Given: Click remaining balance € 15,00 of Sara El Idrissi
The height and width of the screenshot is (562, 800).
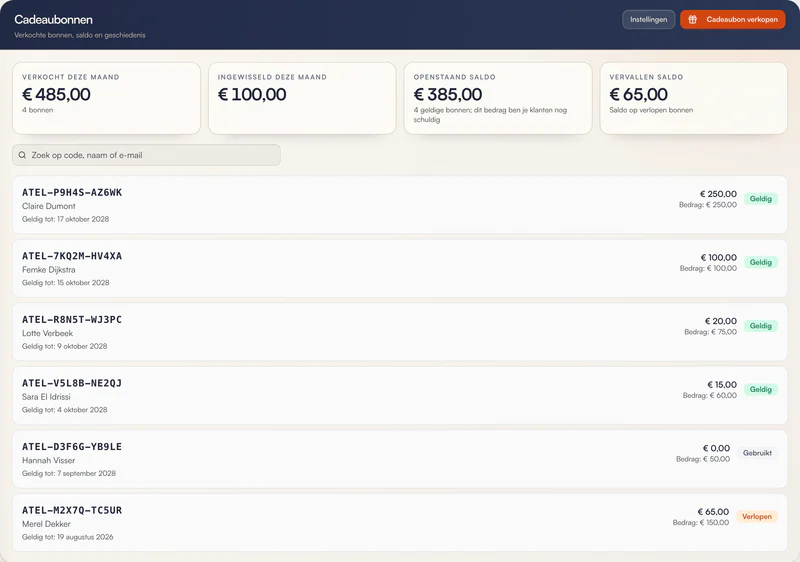Looking at the screenshot, I should pyautogui.click(x=722, y=385).
